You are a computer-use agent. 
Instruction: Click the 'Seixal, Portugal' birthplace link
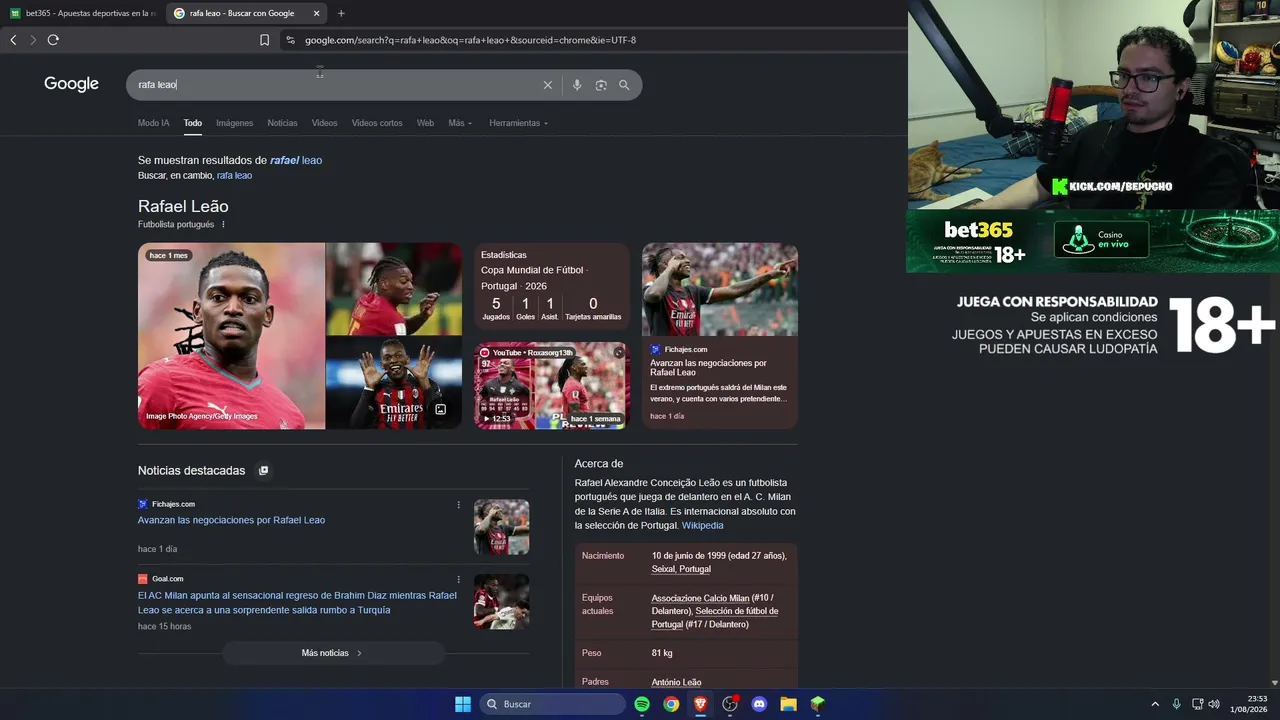(x=681, y=569)
